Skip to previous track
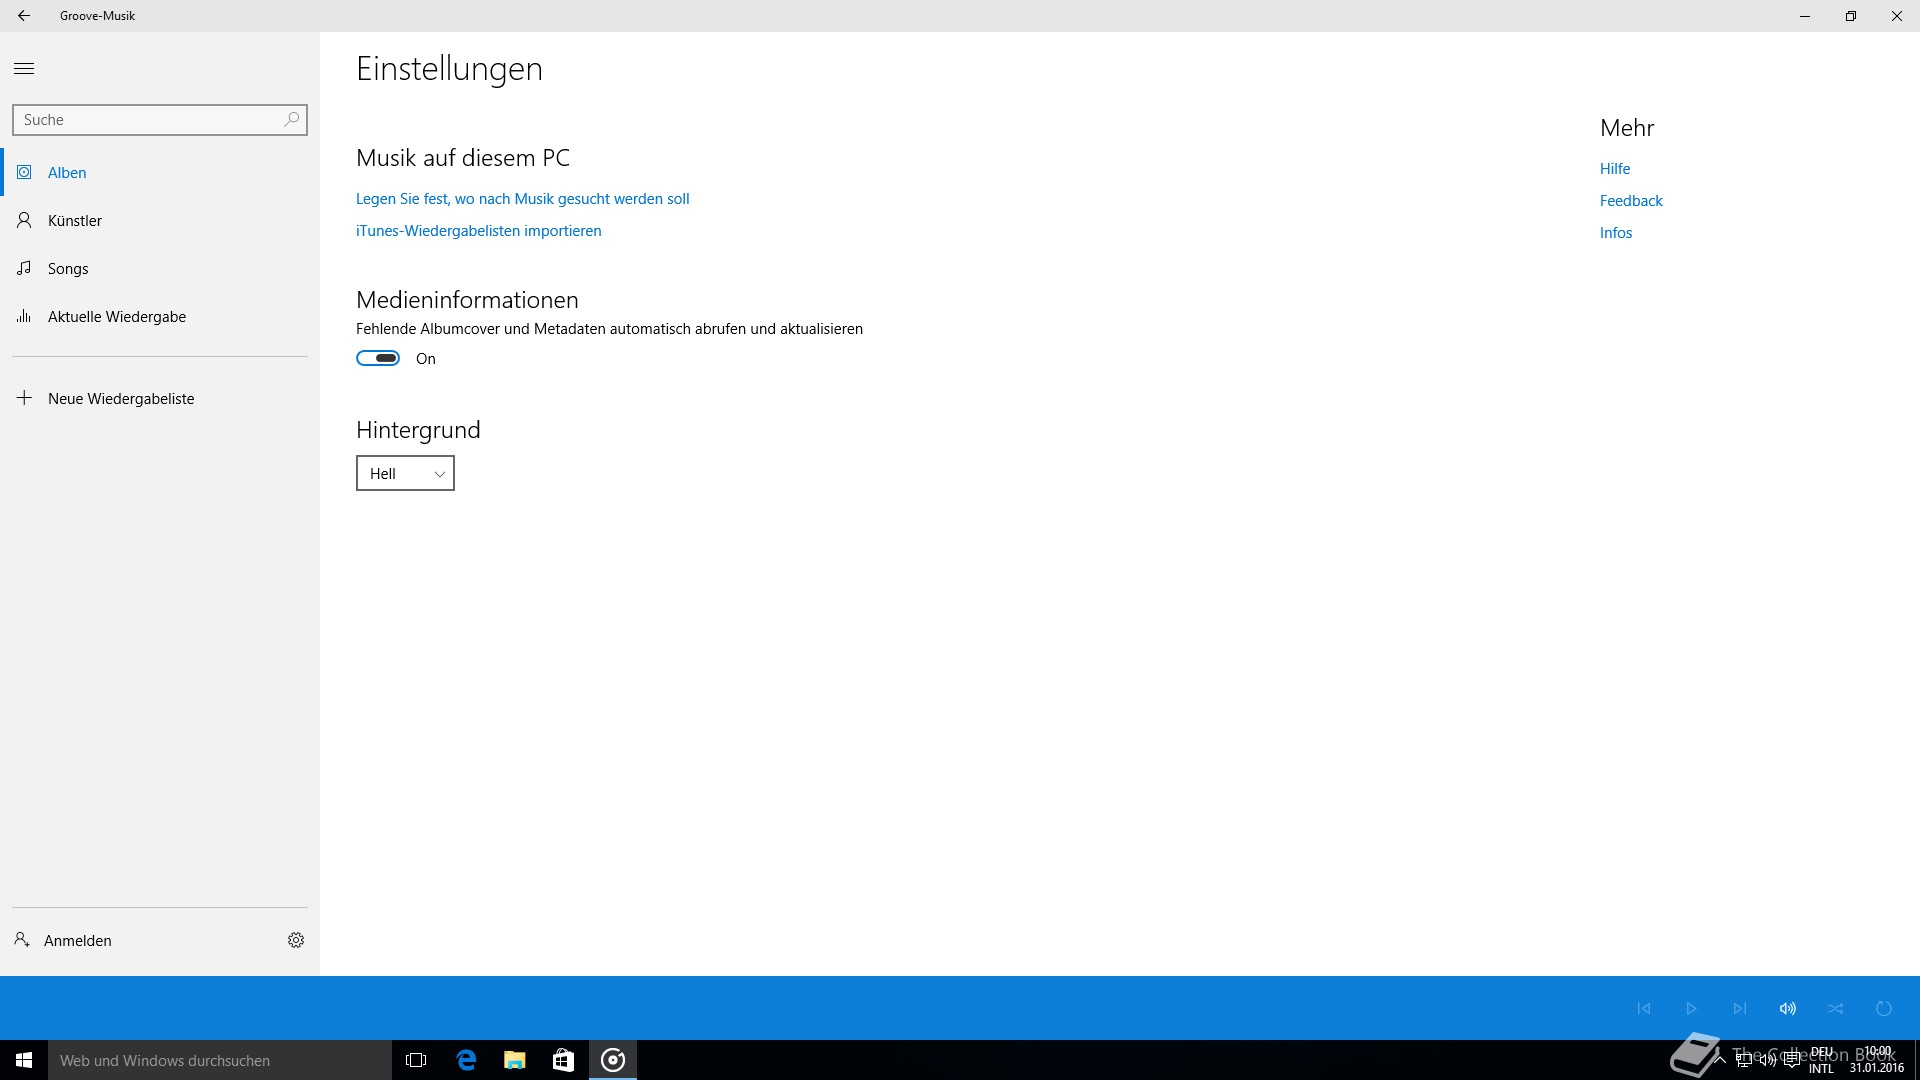Viewport: 1920px width, 1080px height. click(x=1644, y=1008)
